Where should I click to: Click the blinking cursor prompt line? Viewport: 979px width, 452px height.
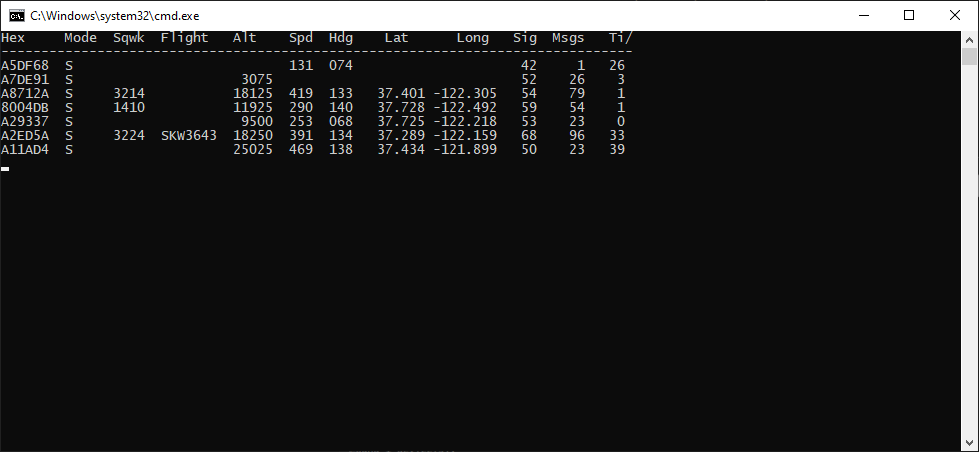pos(5,169)
